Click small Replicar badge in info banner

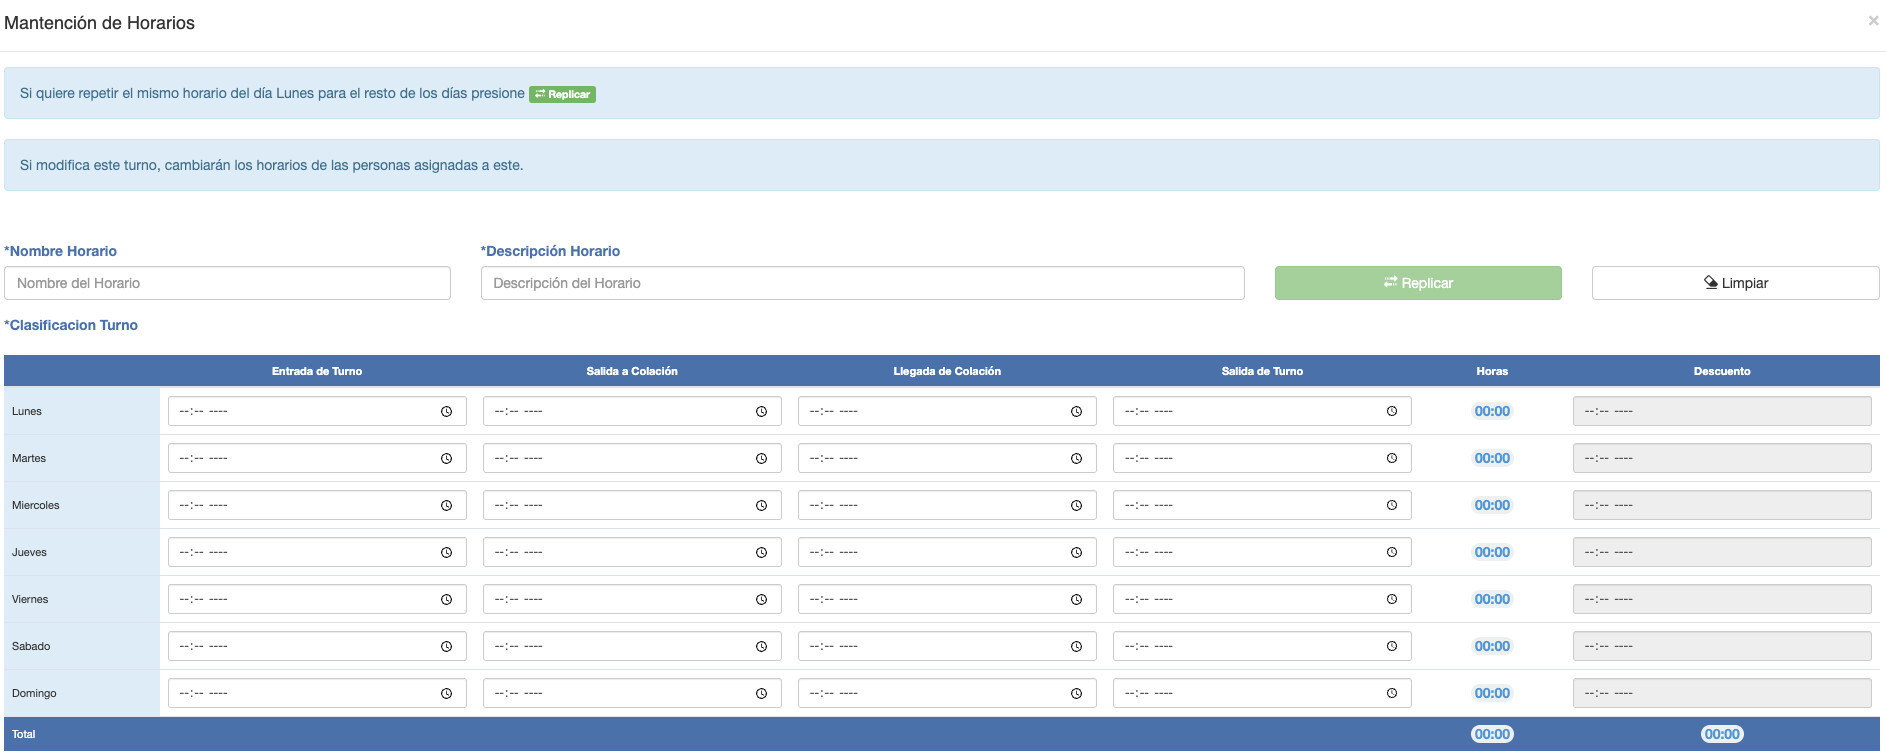point(562,94)
